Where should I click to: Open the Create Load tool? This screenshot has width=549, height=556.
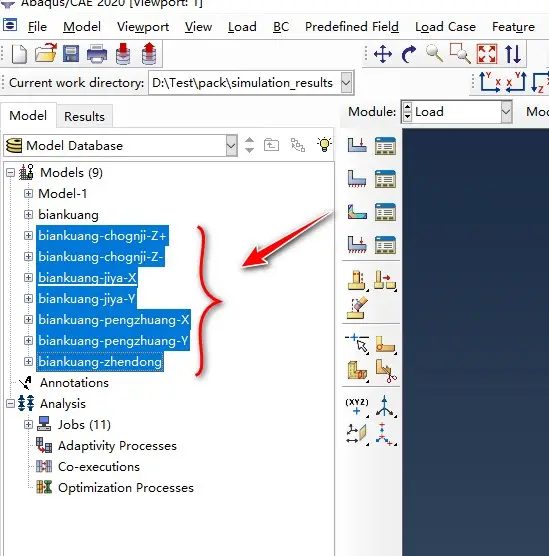click(357, 145)
